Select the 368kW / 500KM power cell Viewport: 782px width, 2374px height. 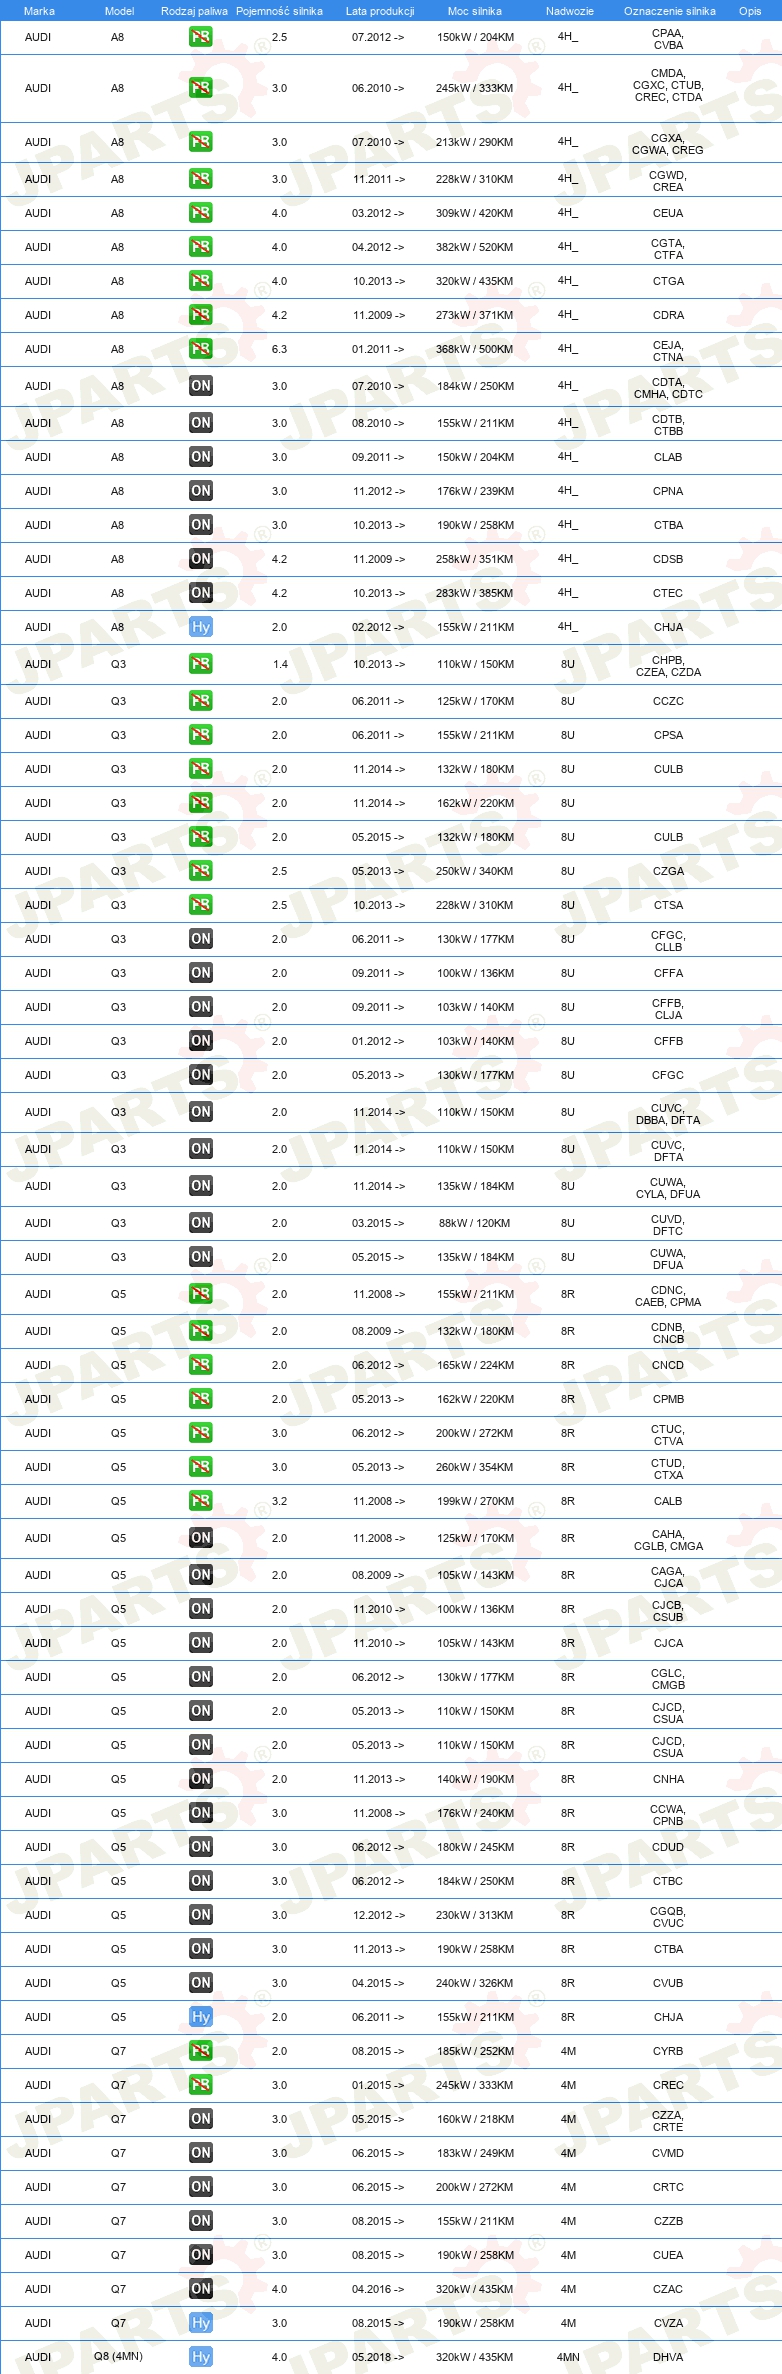(x=475, y=349)
